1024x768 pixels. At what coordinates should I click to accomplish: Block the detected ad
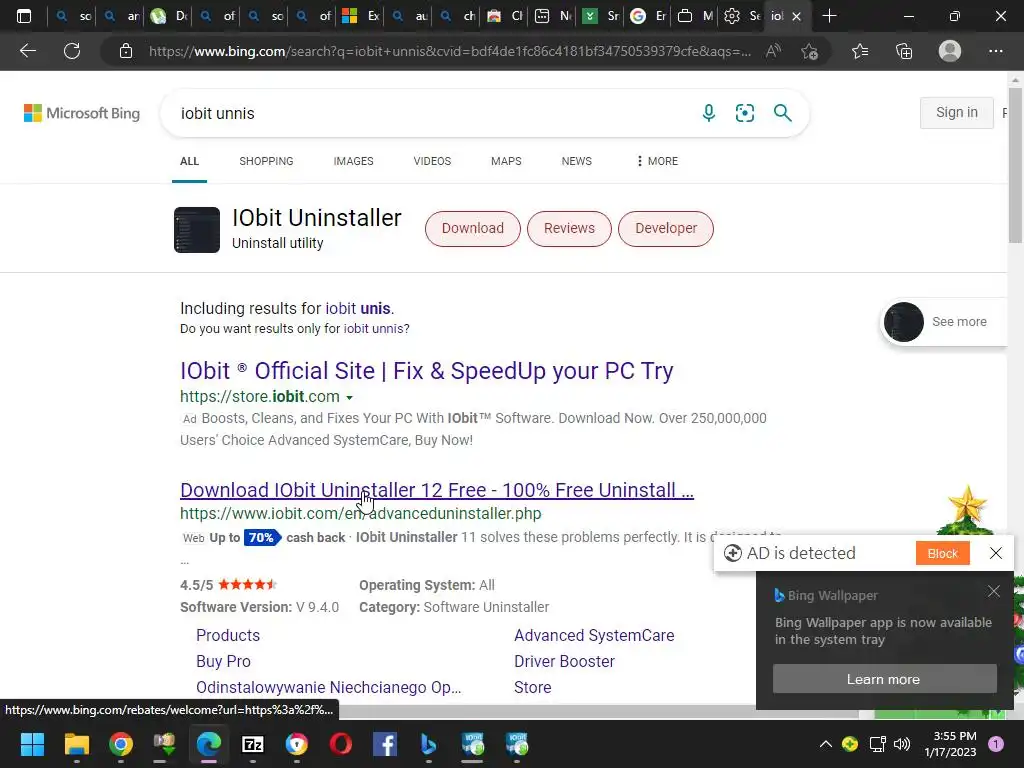click(942, 553)
